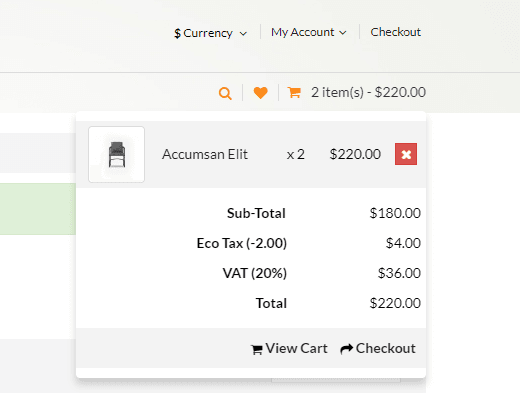Image resolution: width=520 pixels, height=407 pixels.
Task: Click the x 2 quantity in the cart row
Action: [296, 155]
